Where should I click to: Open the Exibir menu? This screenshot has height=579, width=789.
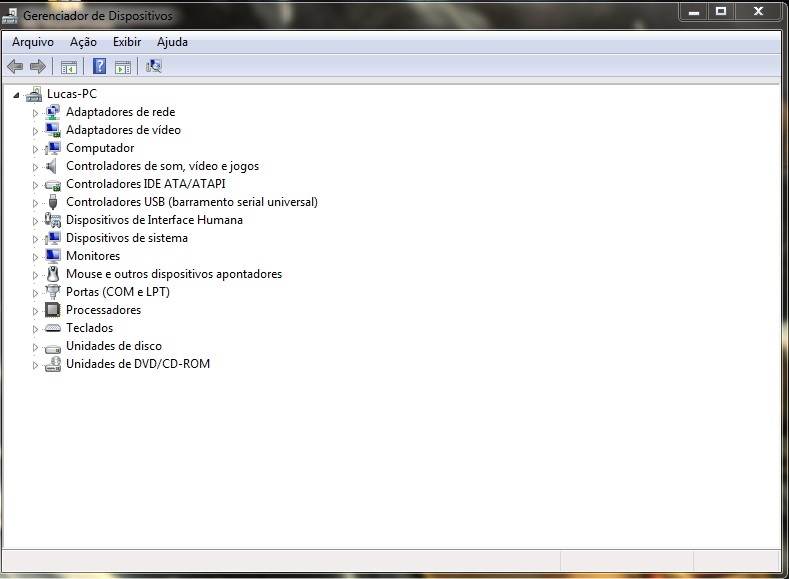pyautogui.click(x=127, y=42)
